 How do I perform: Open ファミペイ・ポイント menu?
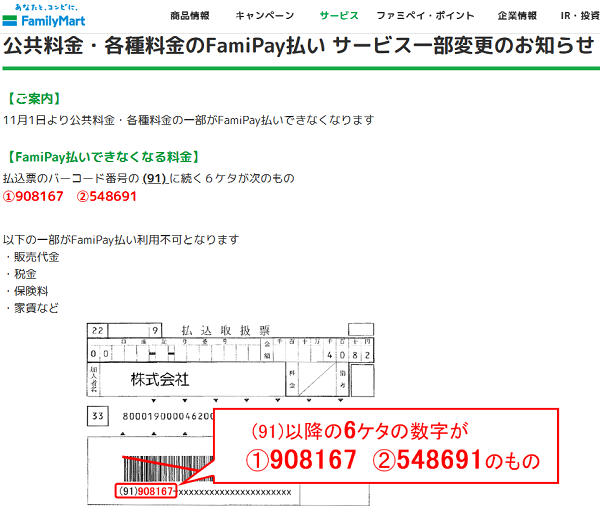[426, 16]
